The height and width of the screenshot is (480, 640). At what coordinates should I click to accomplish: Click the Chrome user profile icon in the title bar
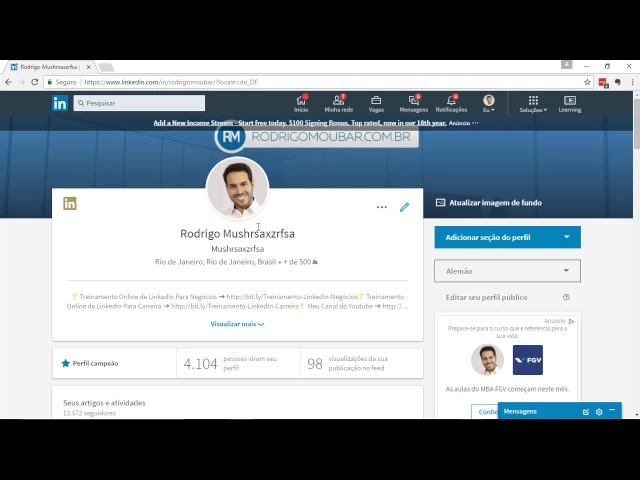click(567, 64)
